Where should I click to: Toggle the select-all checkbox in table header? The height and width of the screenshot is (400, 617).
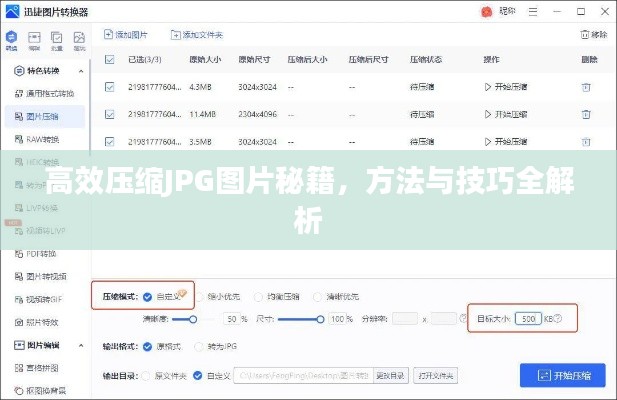coord(109,60)
